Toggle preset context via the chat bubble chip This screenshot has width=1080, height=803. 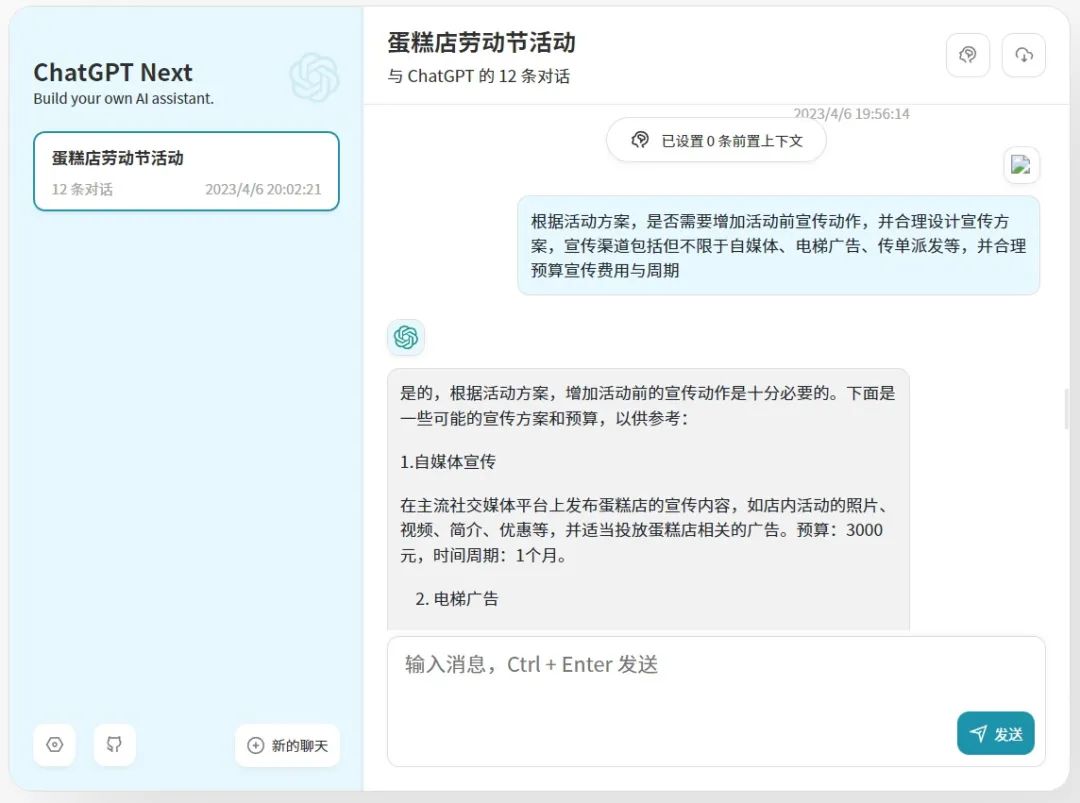coord(640,140)
